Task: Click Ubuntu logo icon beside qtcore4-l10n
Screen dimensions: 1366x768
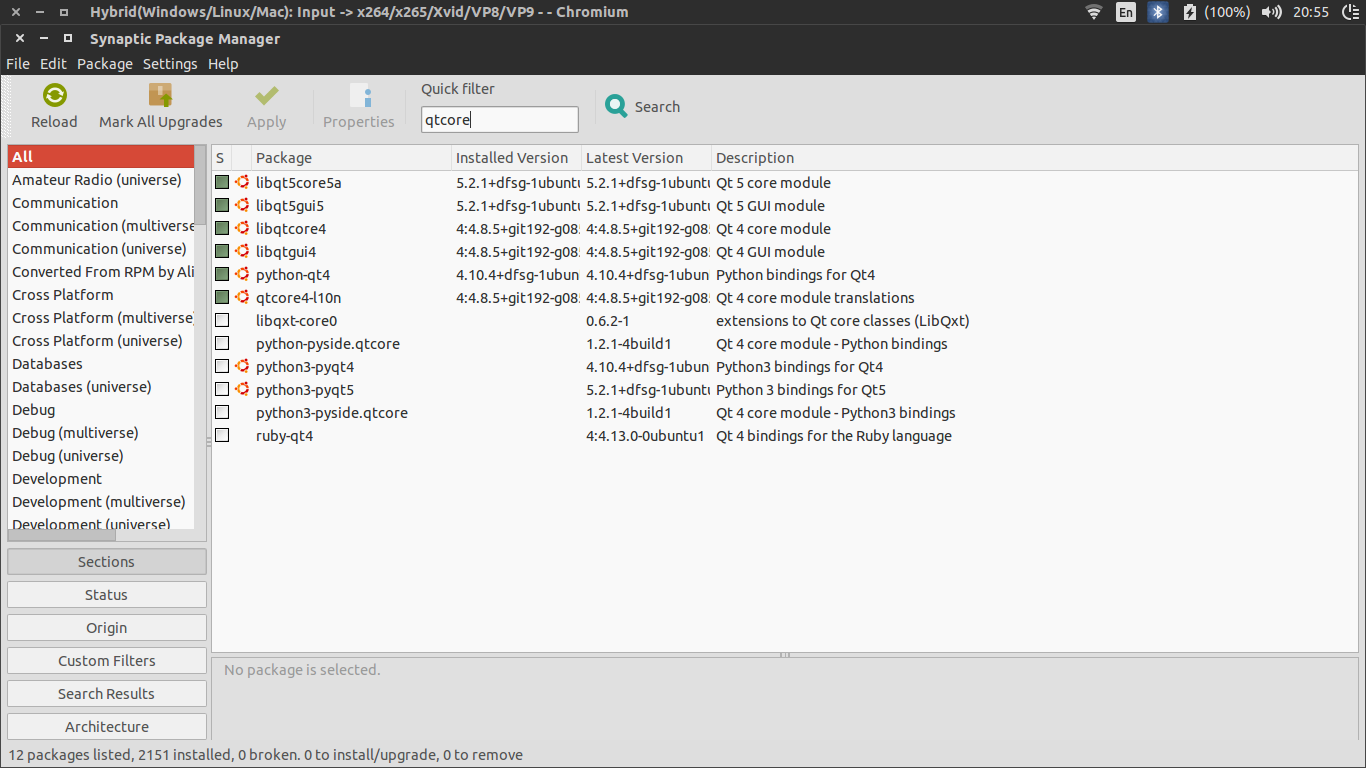Action: tap(242, 298)
